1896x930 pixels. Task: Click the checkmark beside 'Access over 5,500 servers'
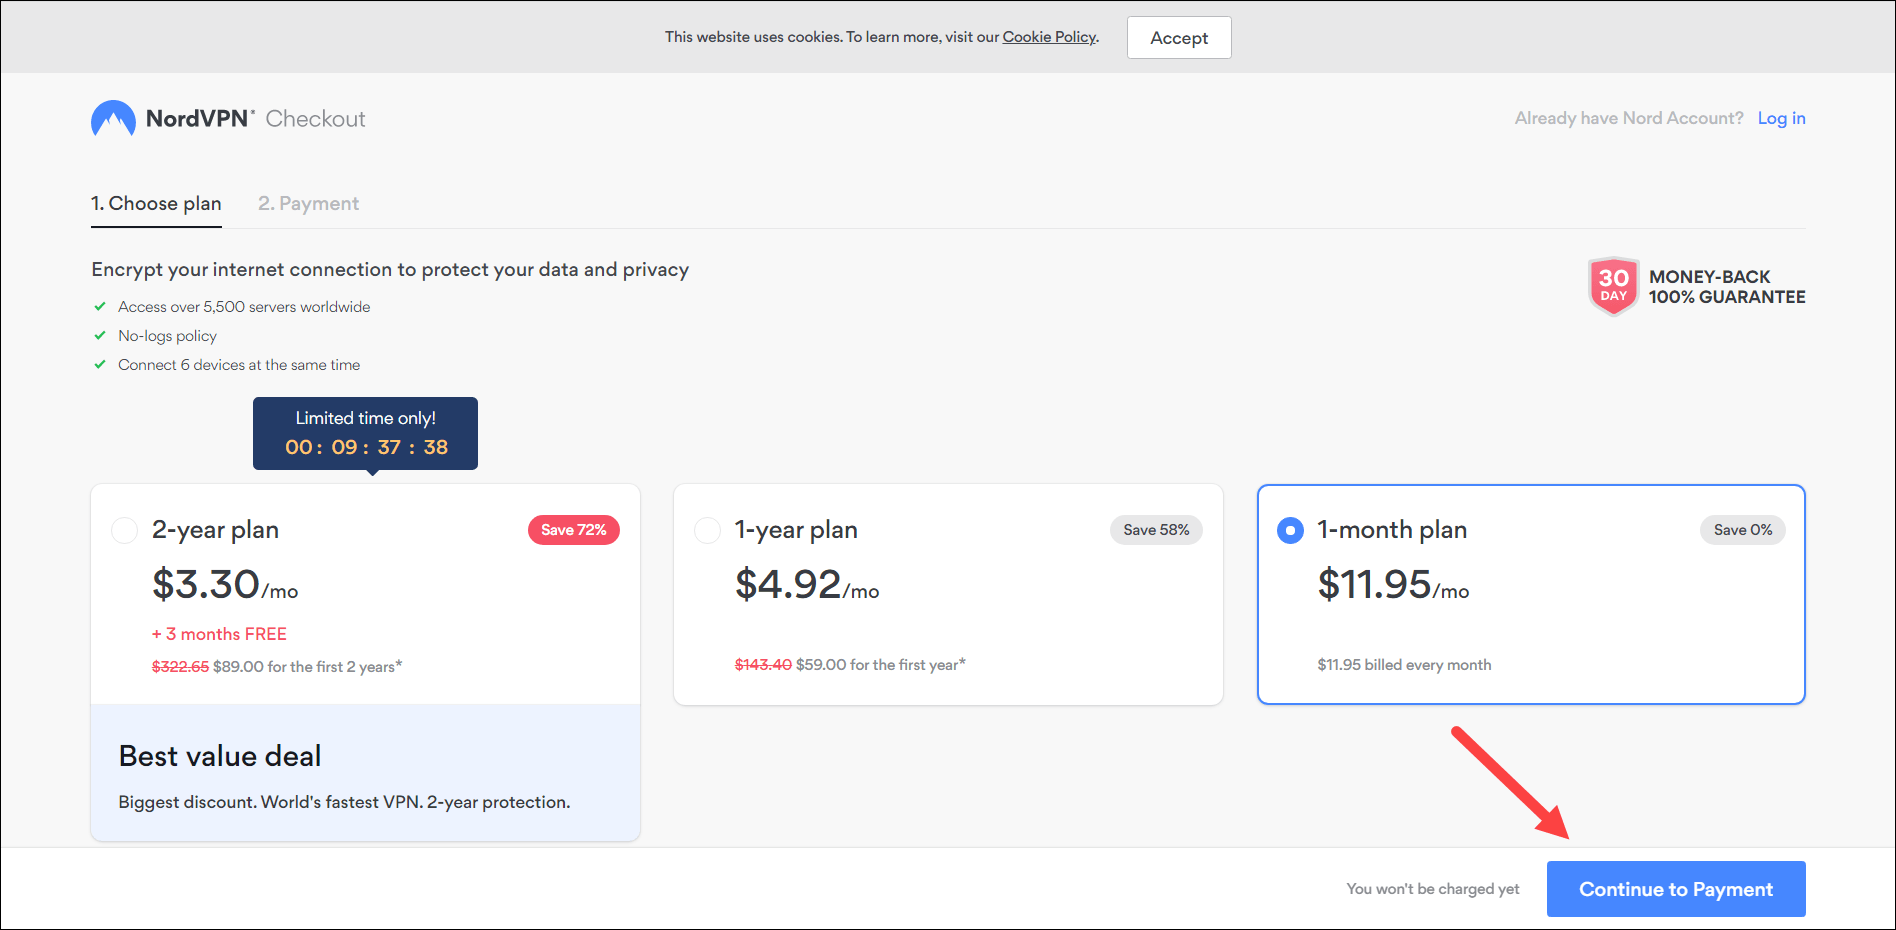point(100,307)
